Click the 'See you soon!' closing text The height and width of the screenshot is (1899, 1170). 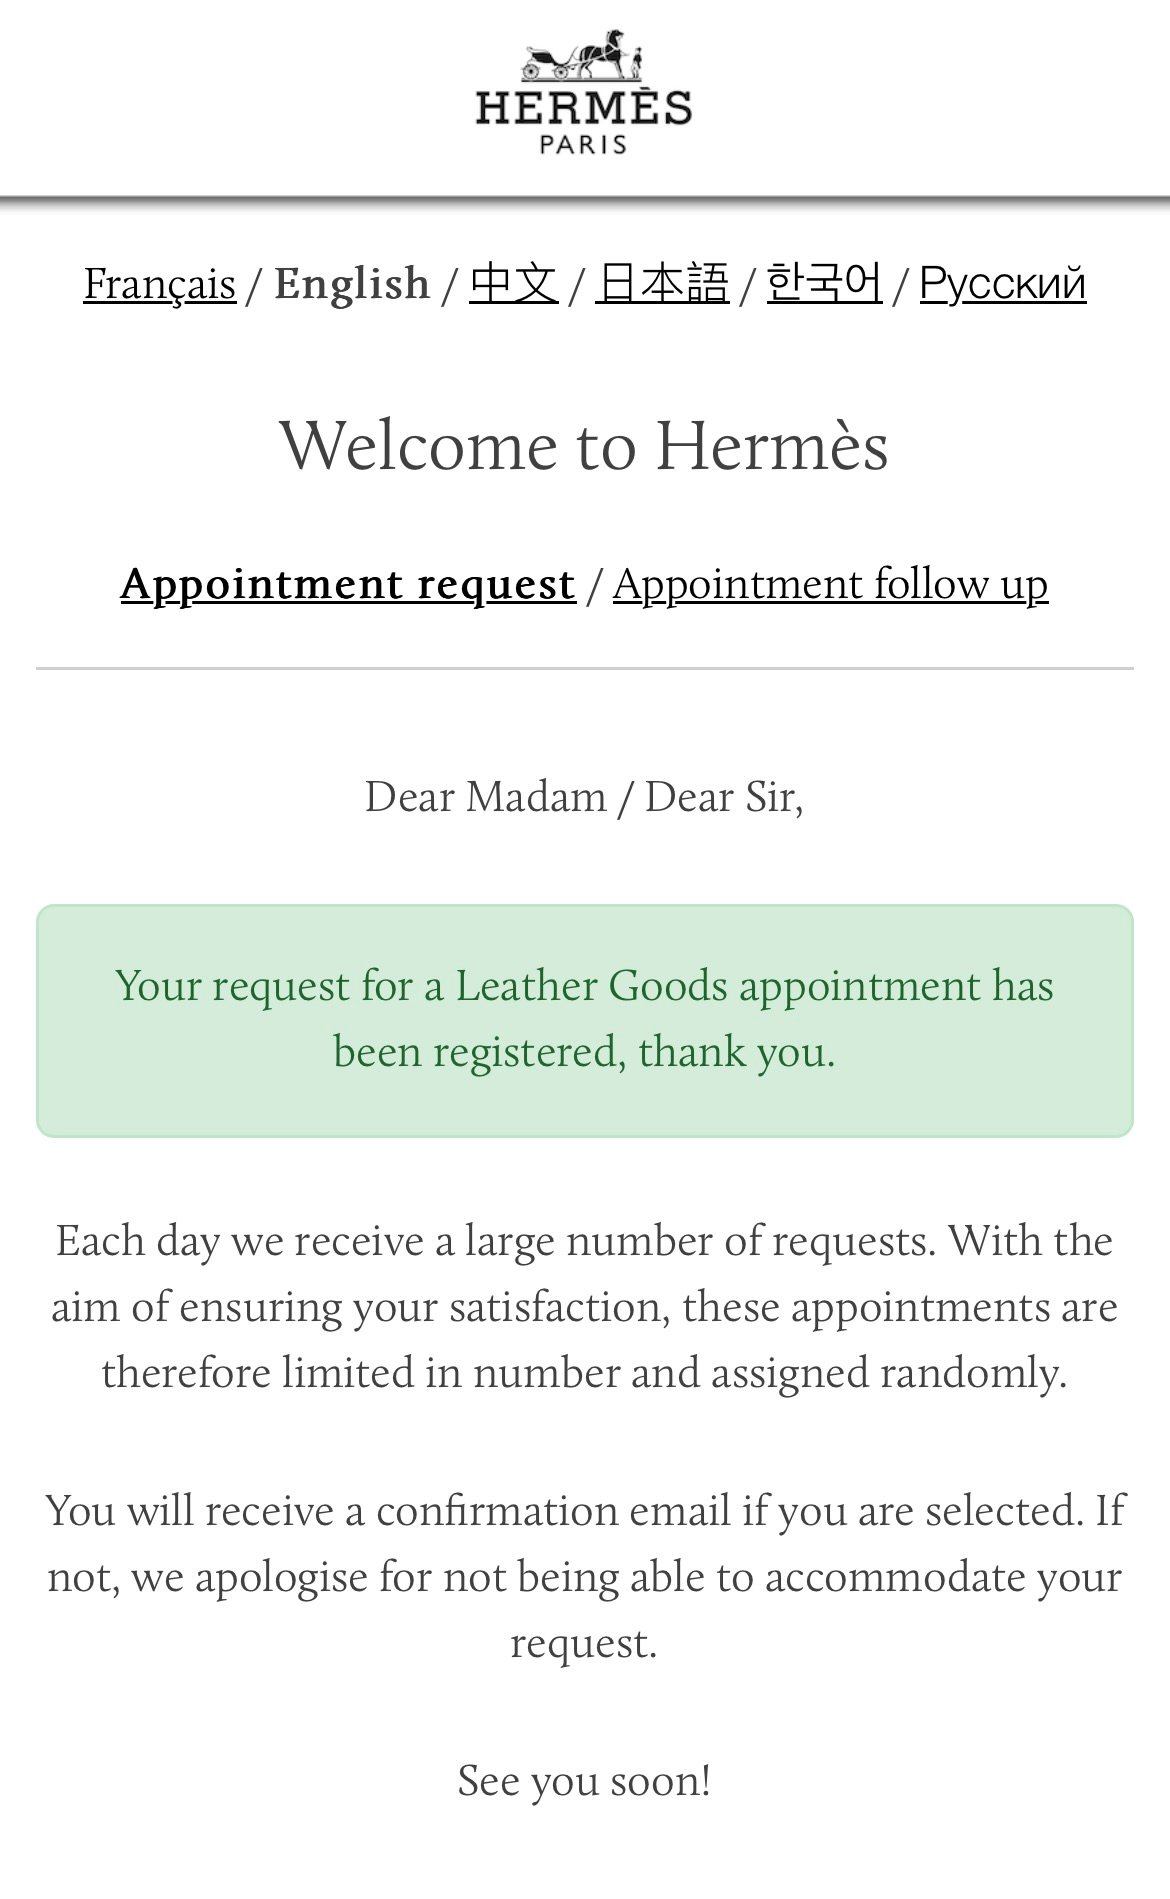pos(584,1781)
